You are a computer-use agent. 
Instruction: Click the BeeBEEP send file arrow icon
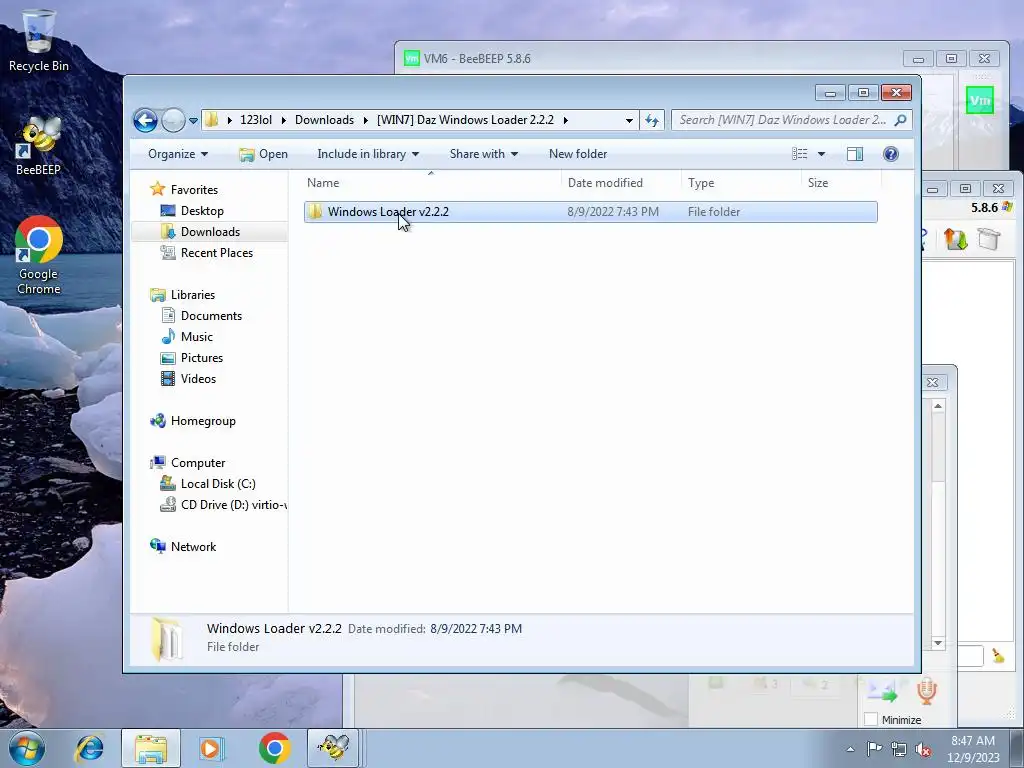[x=882, y=692]
